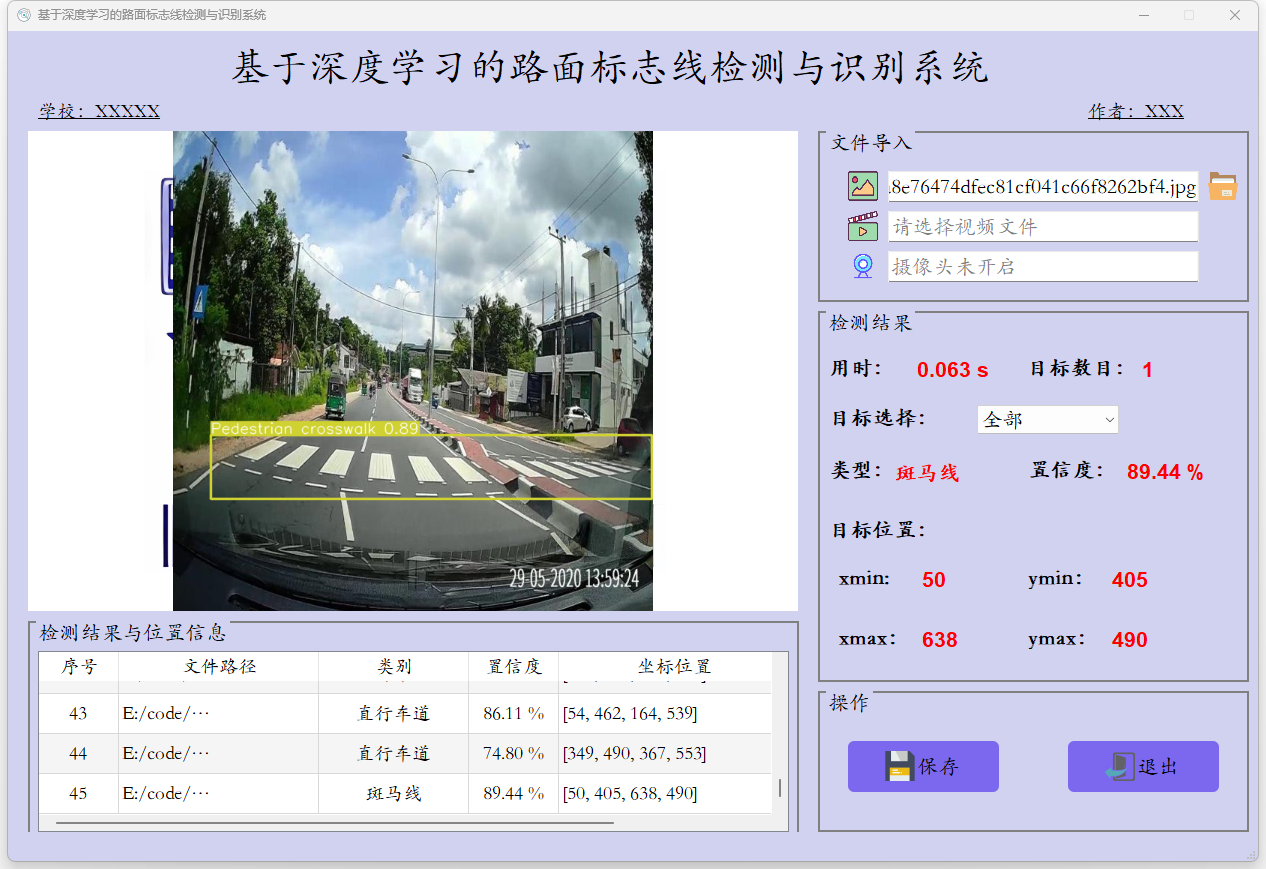1266x869 pixels.
Task: Select table row number 45
Action: click(x=405, y=793)
